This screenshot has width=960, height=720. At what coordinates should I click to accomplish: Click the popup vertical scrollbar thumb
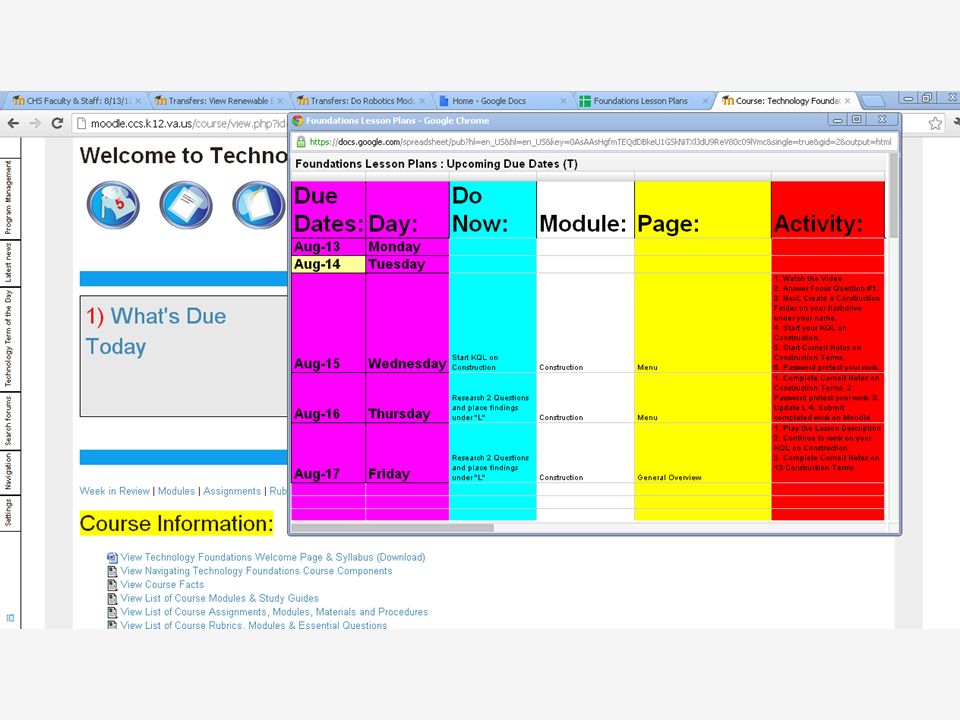(894, 195)
